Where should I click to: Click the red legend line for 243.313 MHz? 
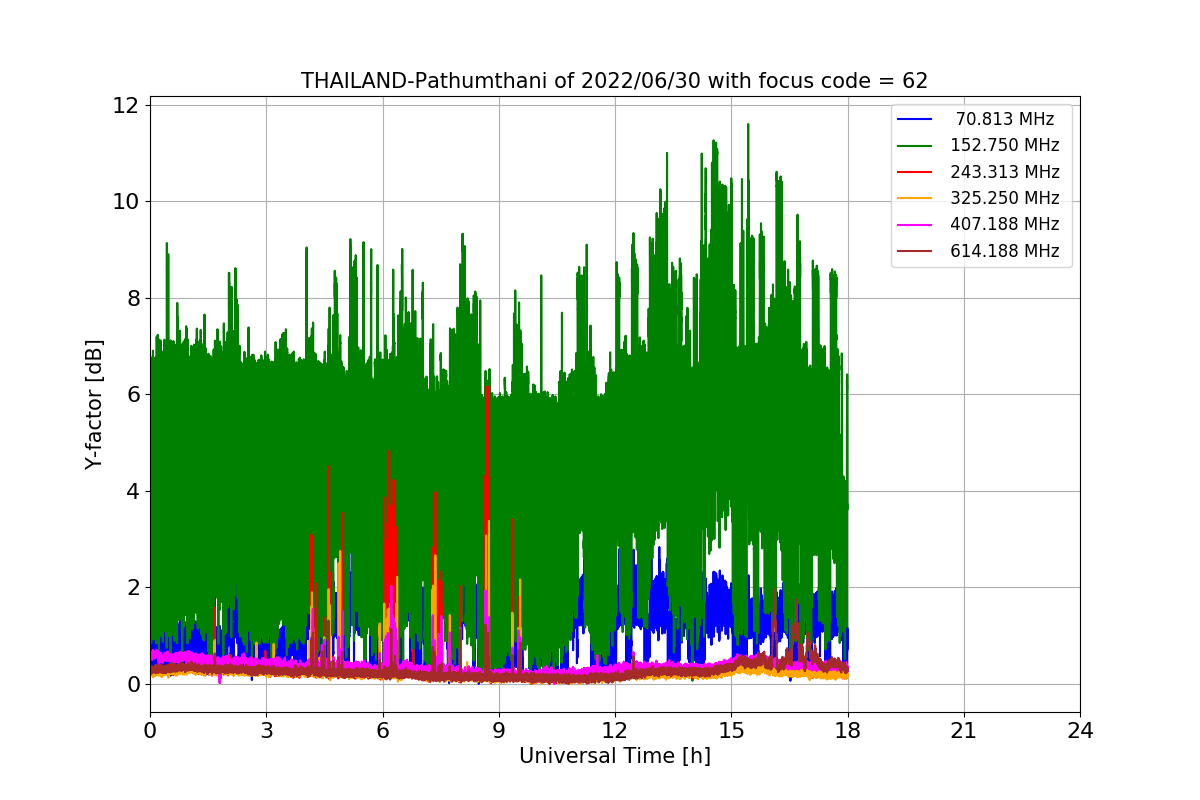[x=915, y=172]
